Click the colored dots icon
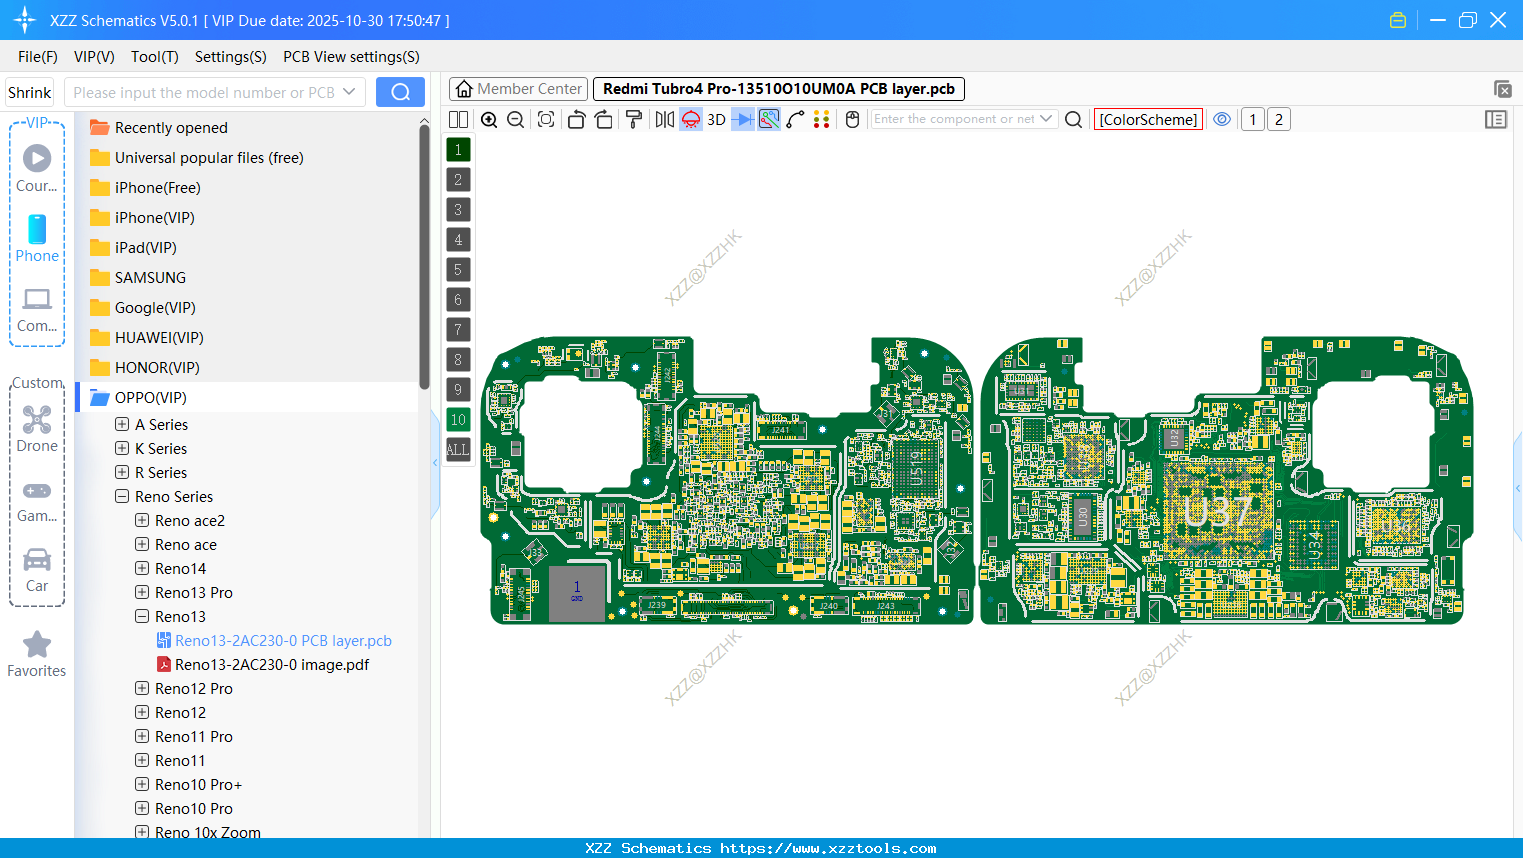Viewport: 1523px width, 858px height. click(822, 119)
